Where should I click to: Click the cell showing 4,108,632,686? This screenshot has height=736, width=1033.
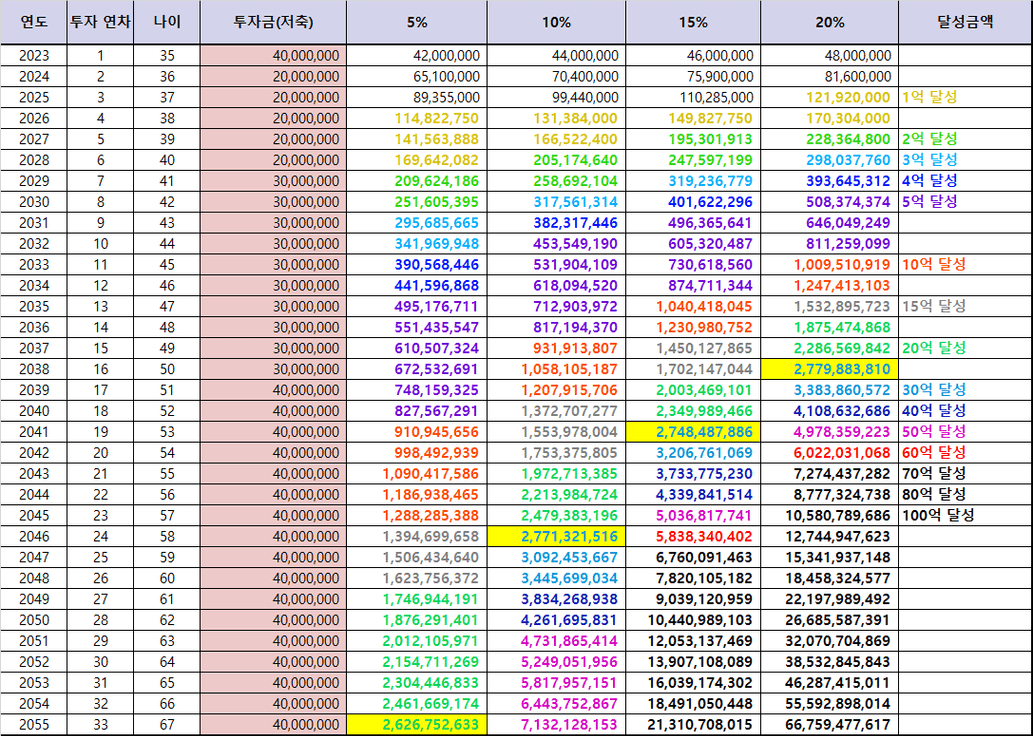829,410
